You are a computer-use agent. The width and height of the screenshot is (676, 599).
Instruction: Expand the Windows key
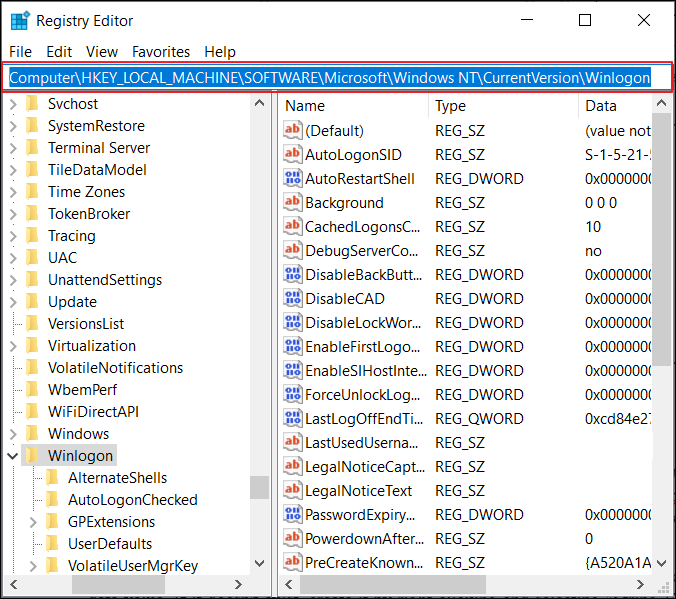[x=13, y=434]
